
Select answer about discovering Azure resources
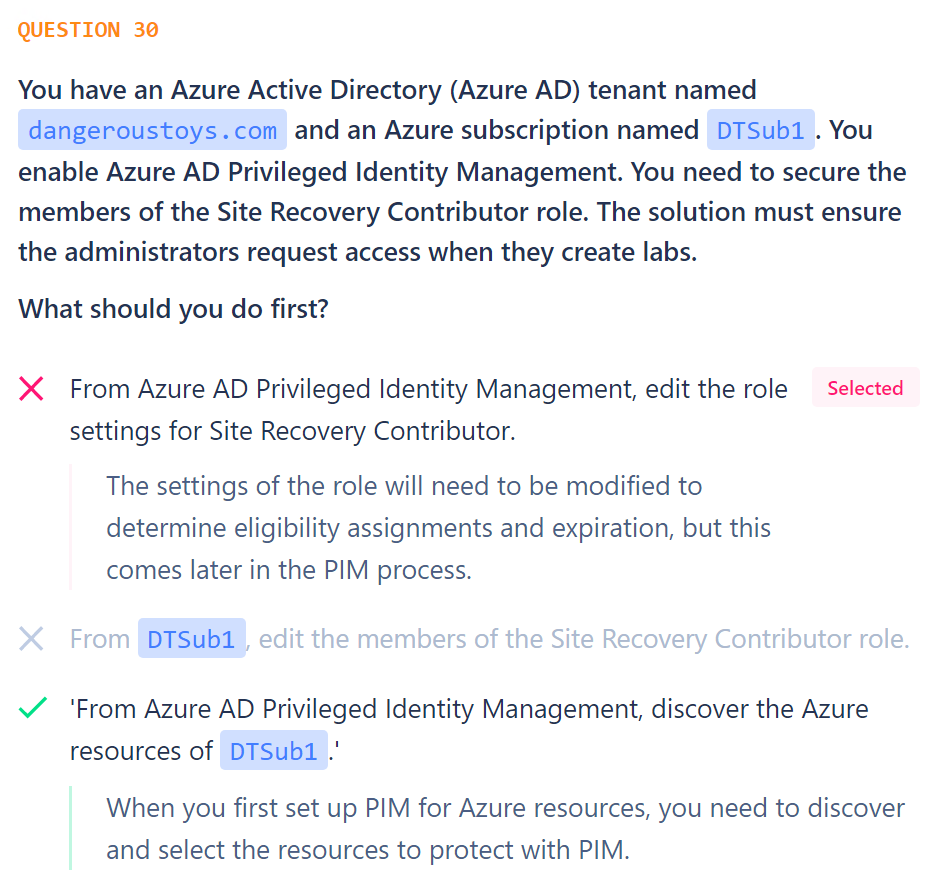(469, 730)
